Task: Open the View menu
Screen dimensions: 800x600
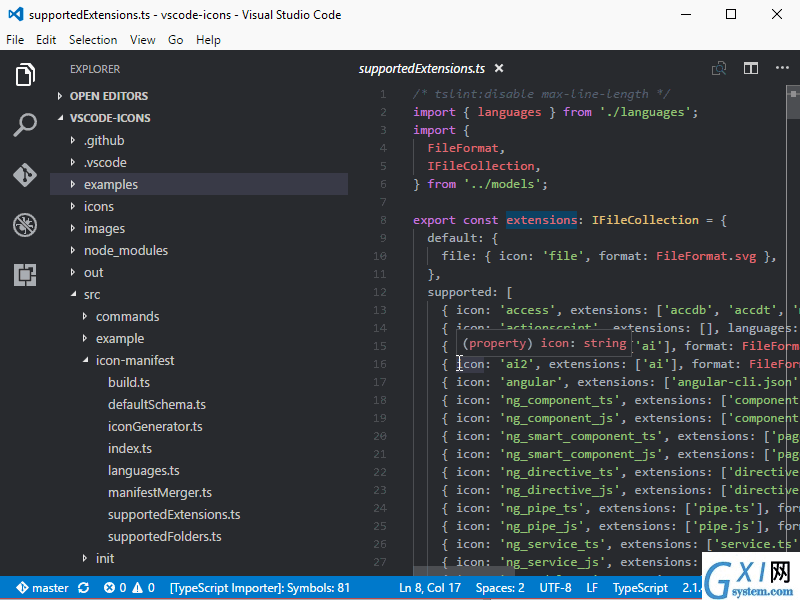Action: pyautogui.click(x=142, y=40)
